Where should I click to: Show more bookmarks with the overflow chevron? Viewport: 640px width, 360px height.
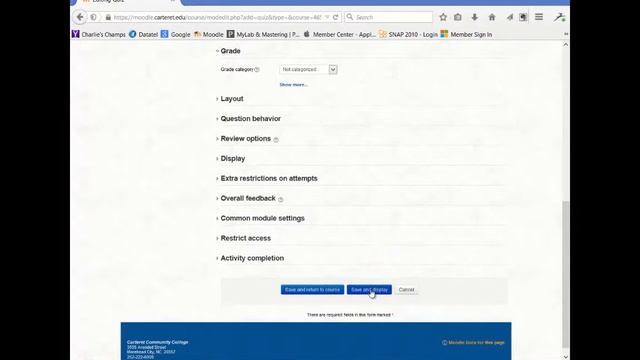pos(566,34)
